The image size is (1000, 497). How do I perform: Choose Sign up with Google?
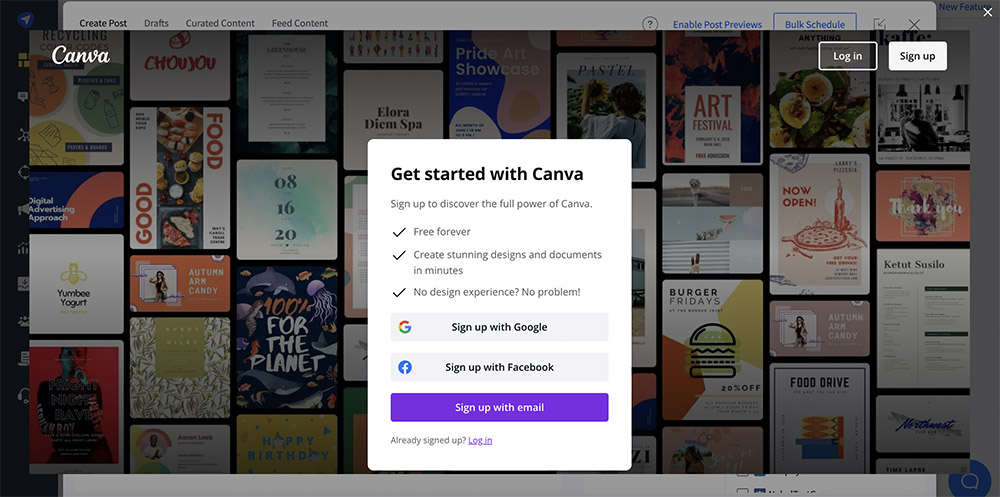pyautogui.click(x=499, y=327)
